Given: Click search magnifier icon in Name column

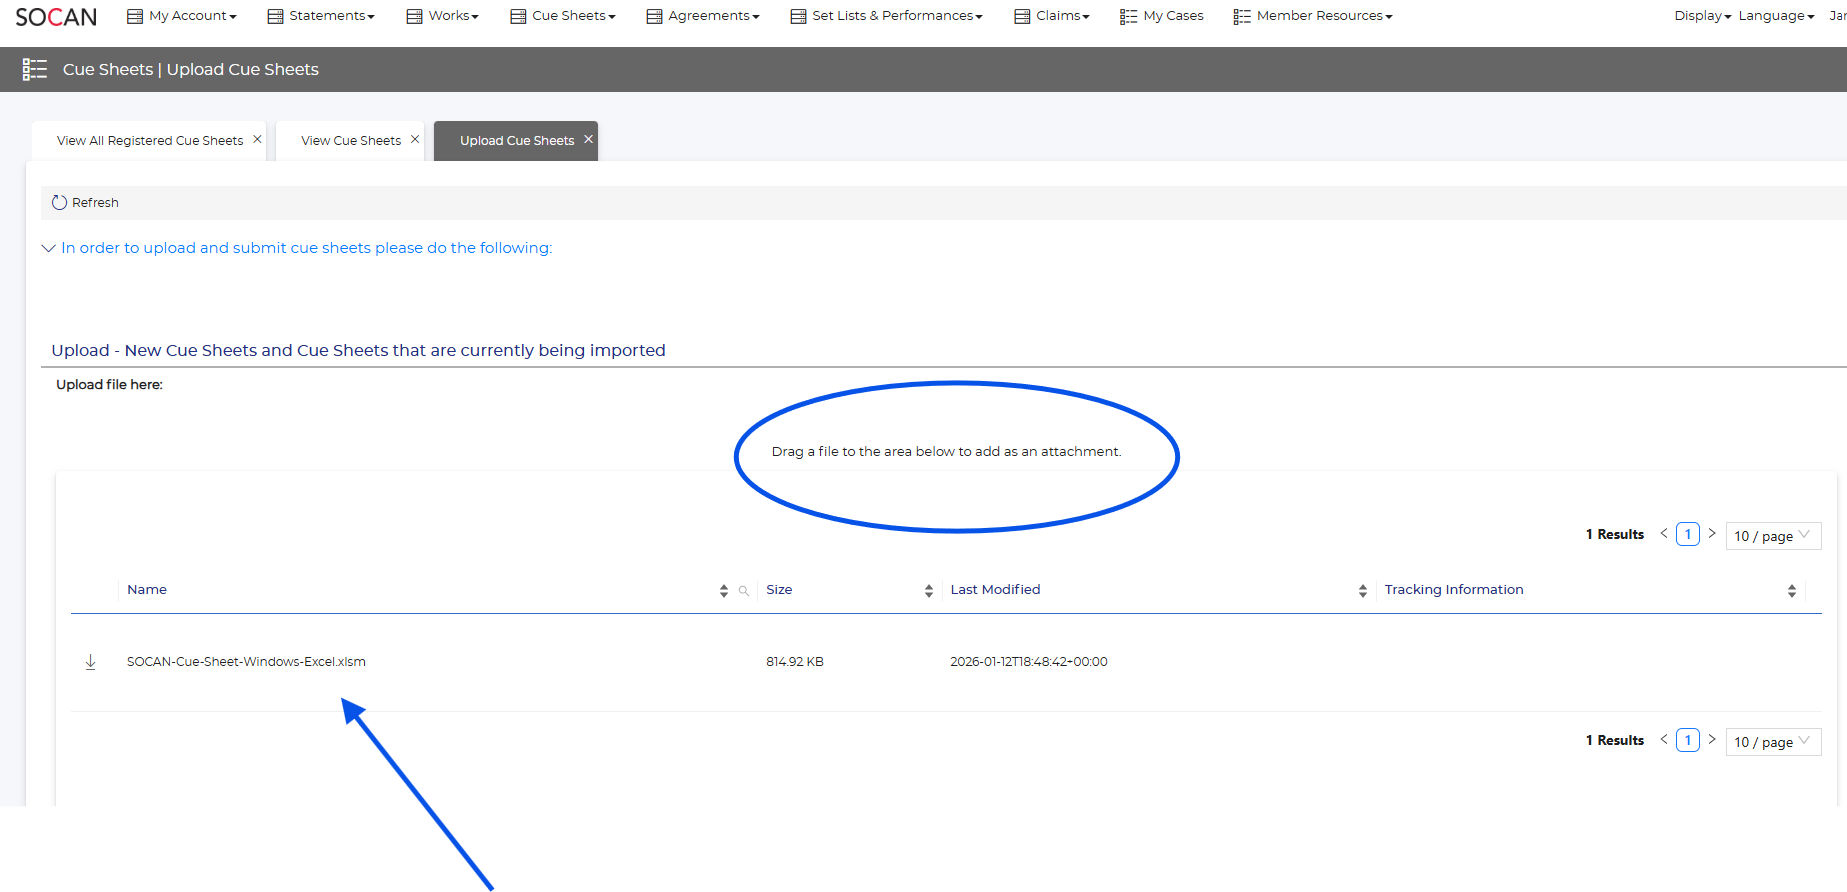Looking at the screenshot, I should [744, 591].
